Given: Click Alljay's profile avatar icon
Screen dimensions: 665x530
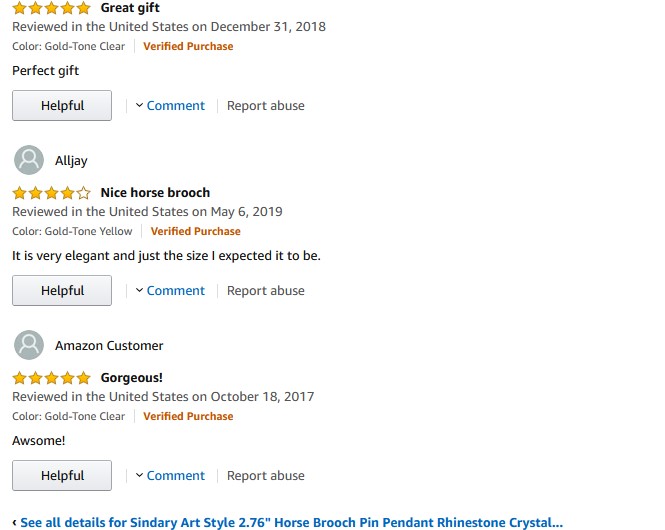Looking at the screenshot, I should 29,160.
